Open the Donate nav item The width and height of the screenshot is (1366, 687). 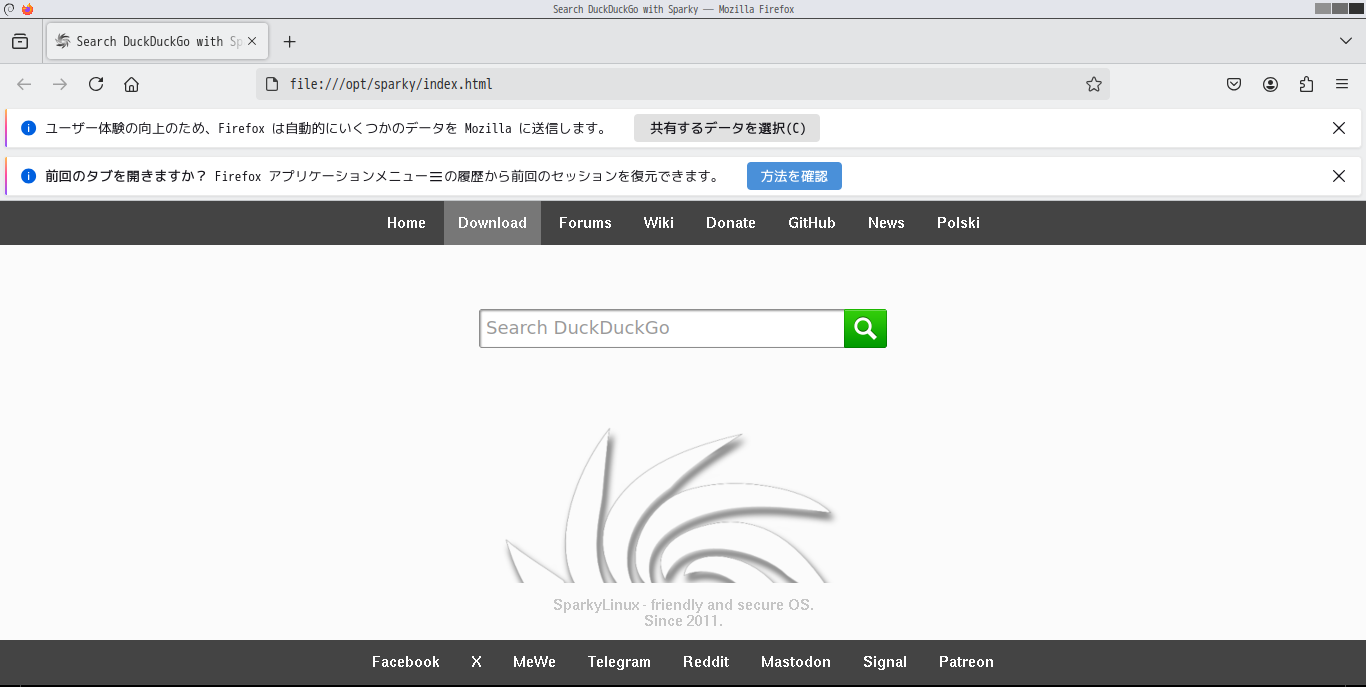point(731,223)
